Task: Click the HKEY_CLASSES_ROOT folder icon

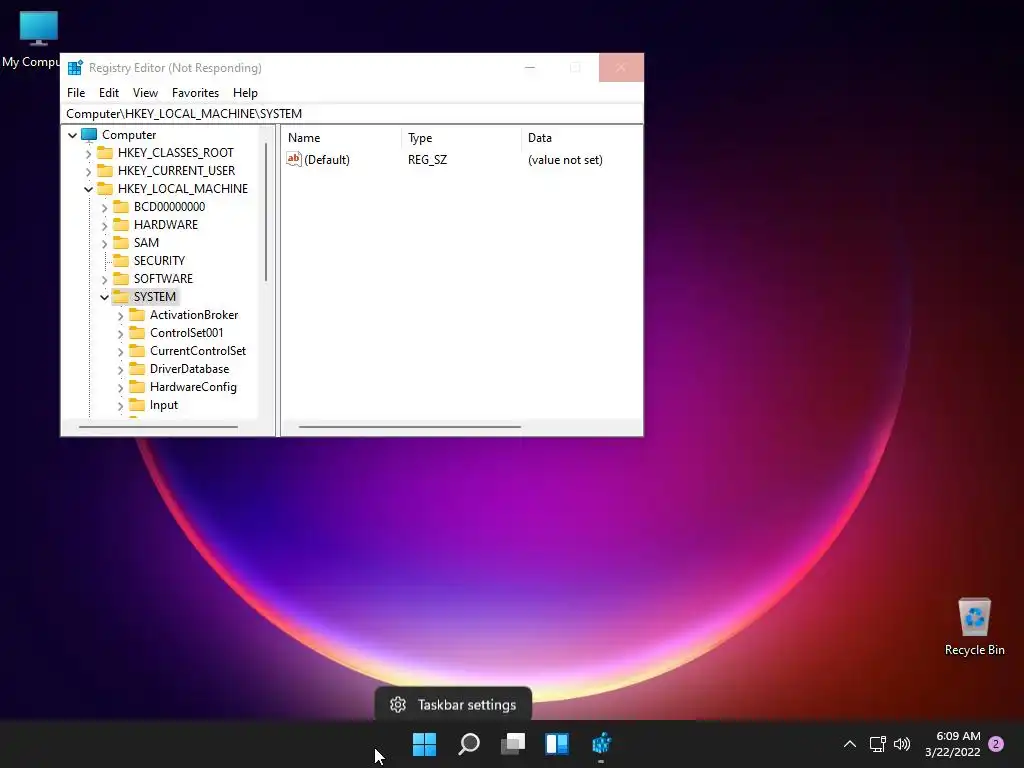Action: click(x=104, y=153)
